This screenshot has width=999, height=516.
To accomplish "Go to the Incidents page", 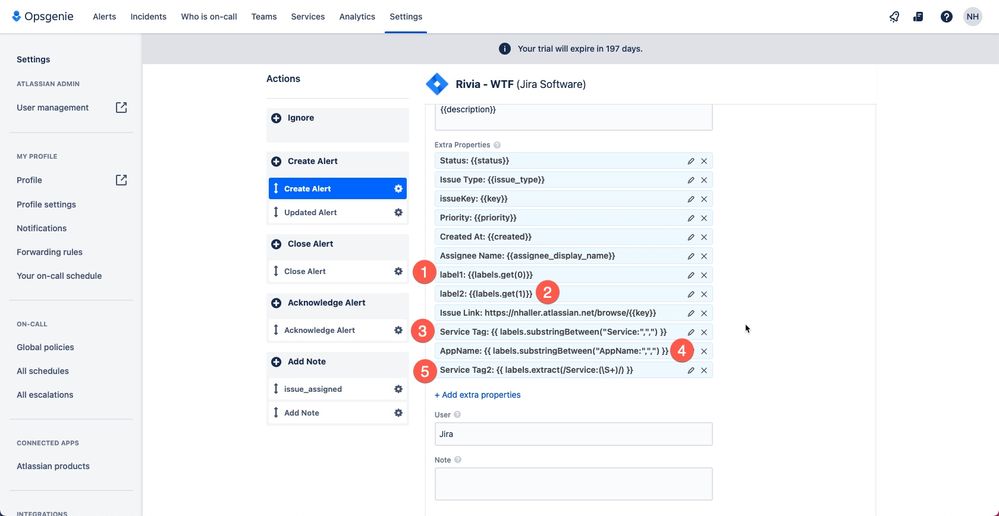I will pyautogui.click(x=148, y=17).
